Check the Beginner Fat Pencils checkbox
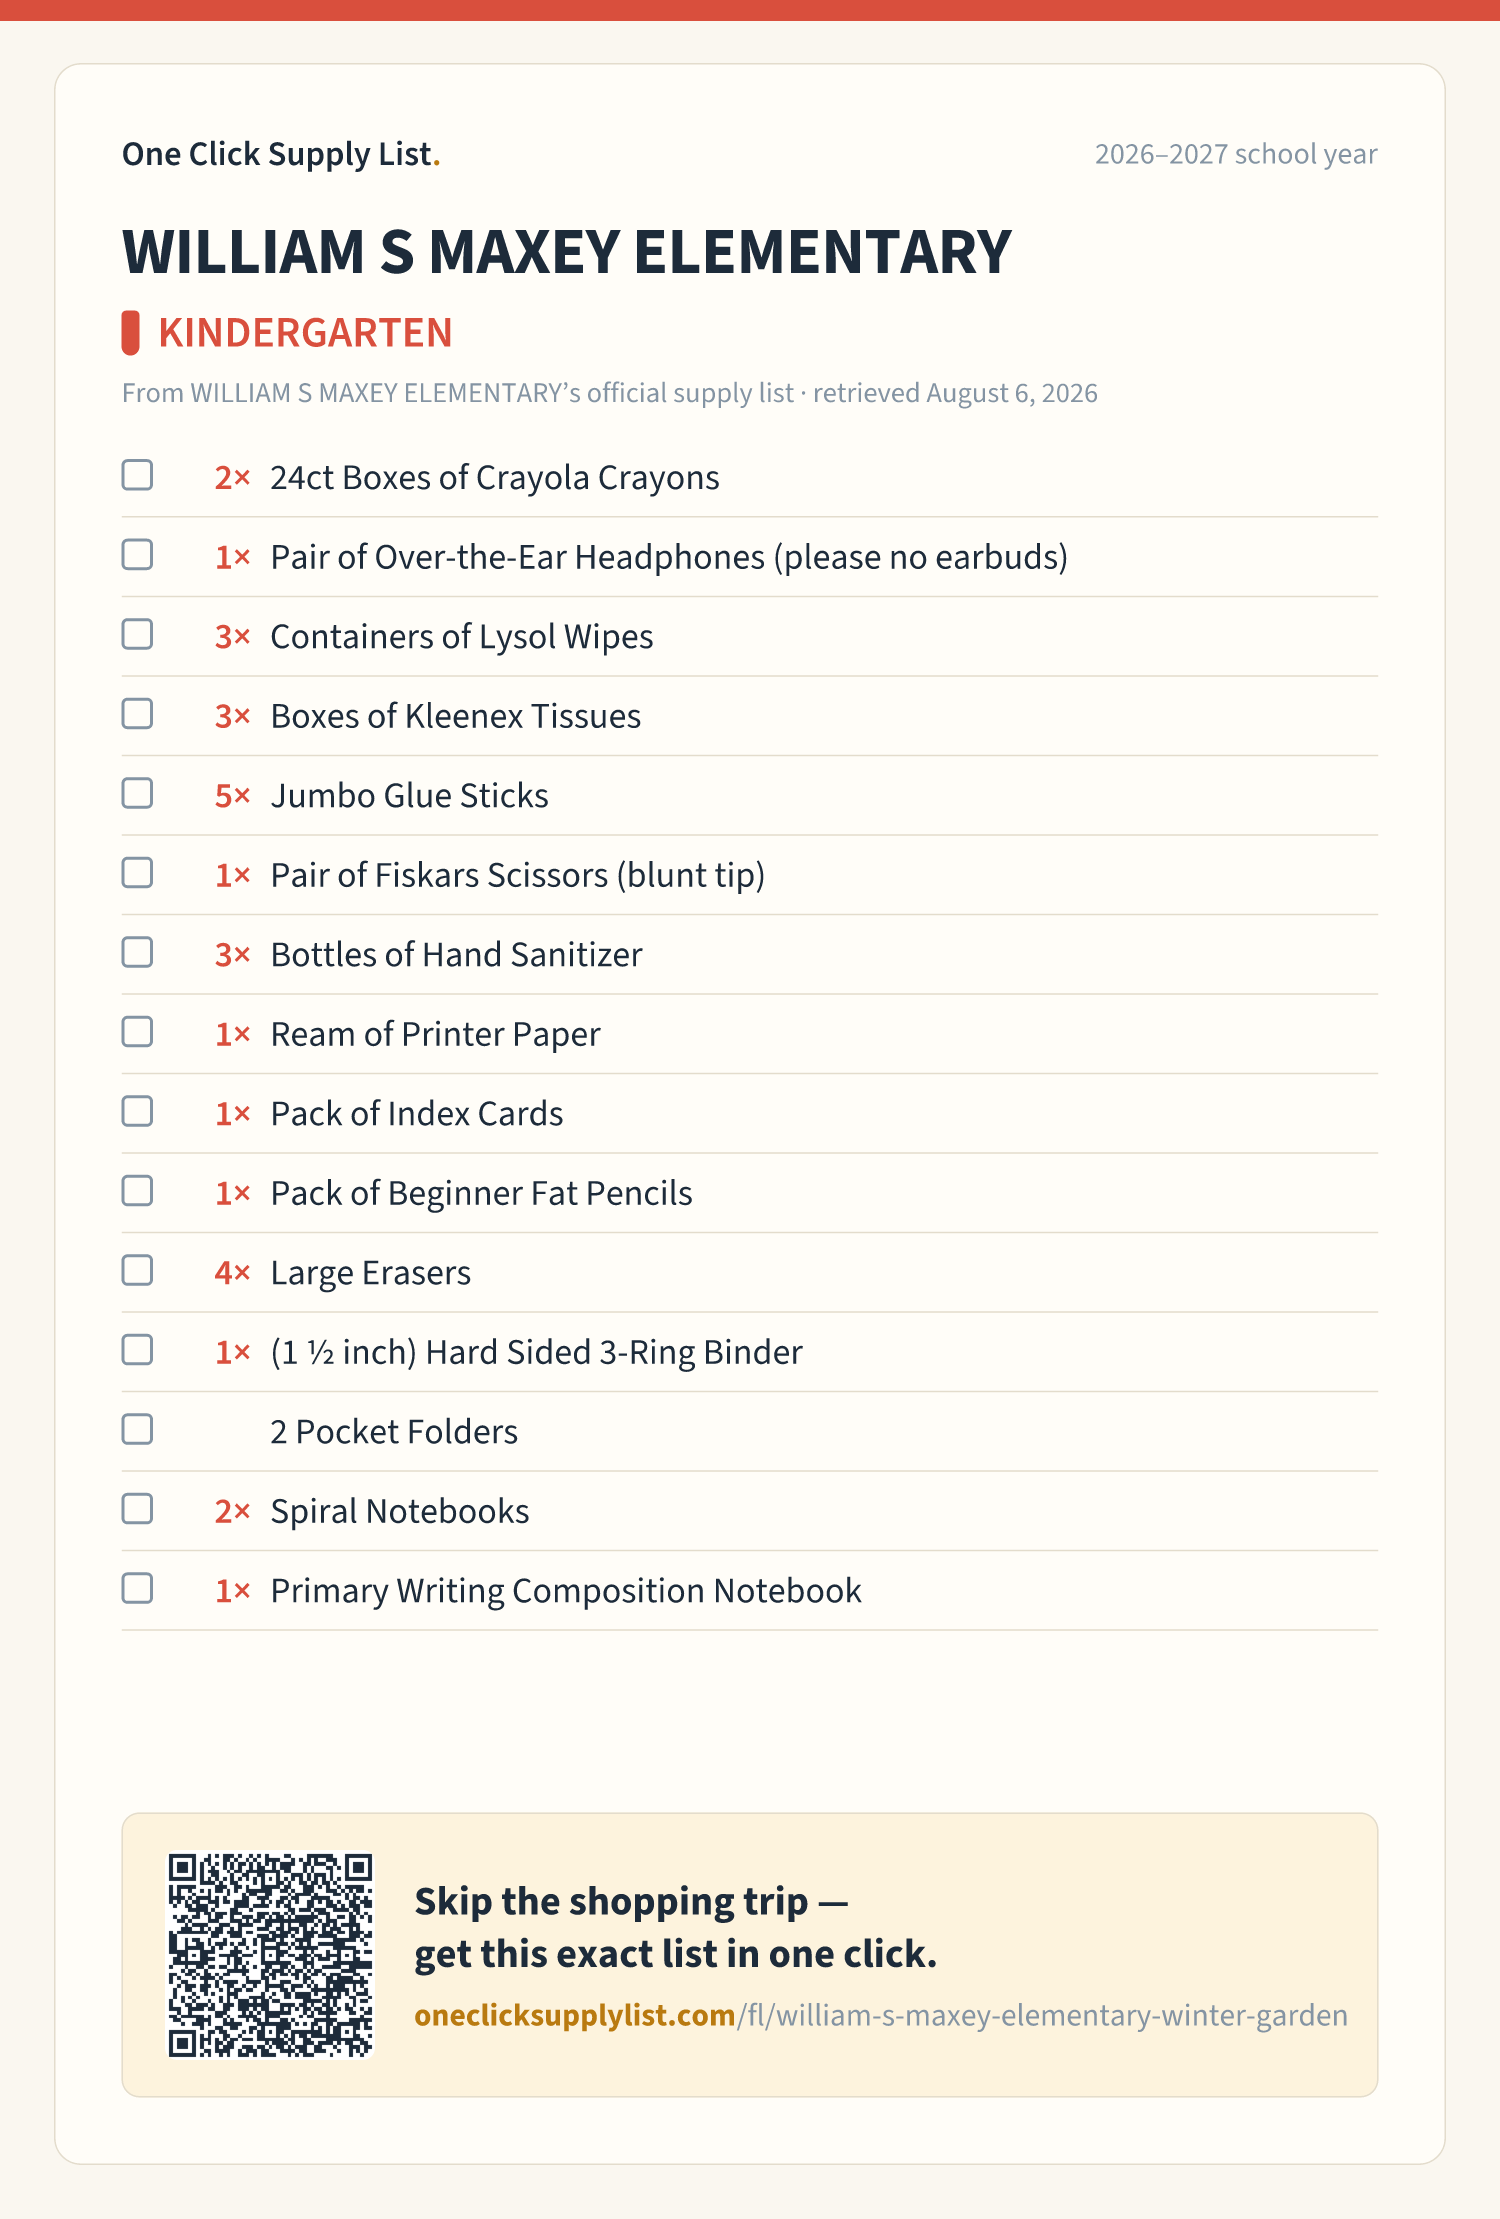 tap(137, 1191)
